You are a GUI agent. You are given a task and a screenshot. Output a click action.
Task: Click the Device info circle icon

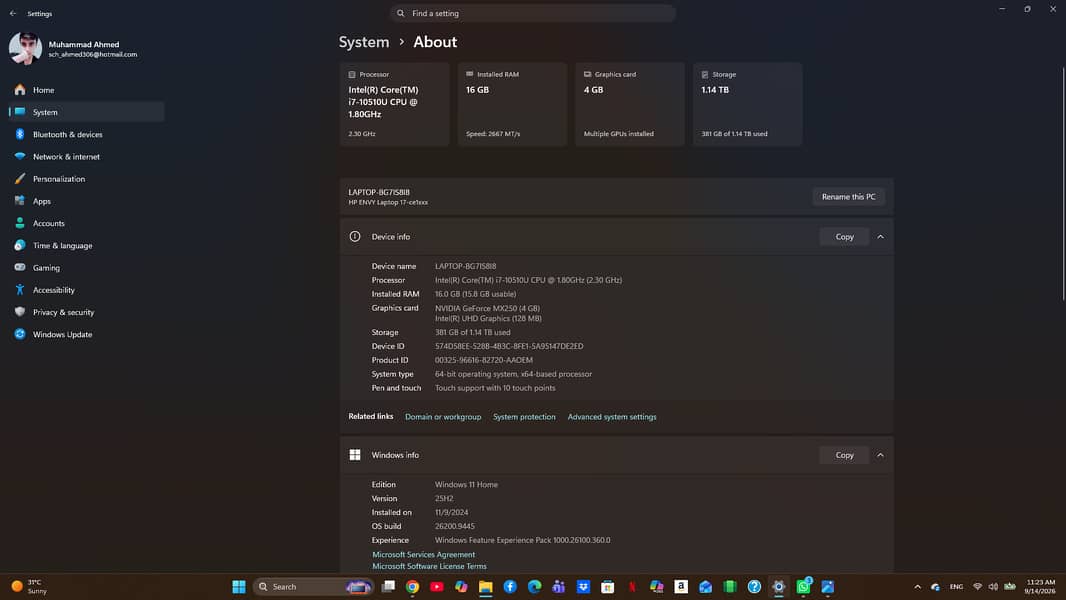(x=355, y=236)
